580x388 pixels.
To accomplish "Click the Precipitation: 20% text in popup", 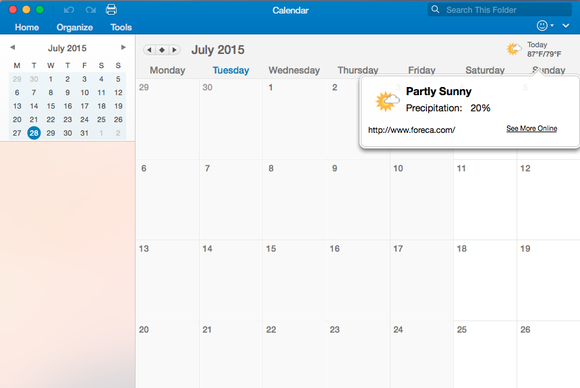I will pos(448,108).
